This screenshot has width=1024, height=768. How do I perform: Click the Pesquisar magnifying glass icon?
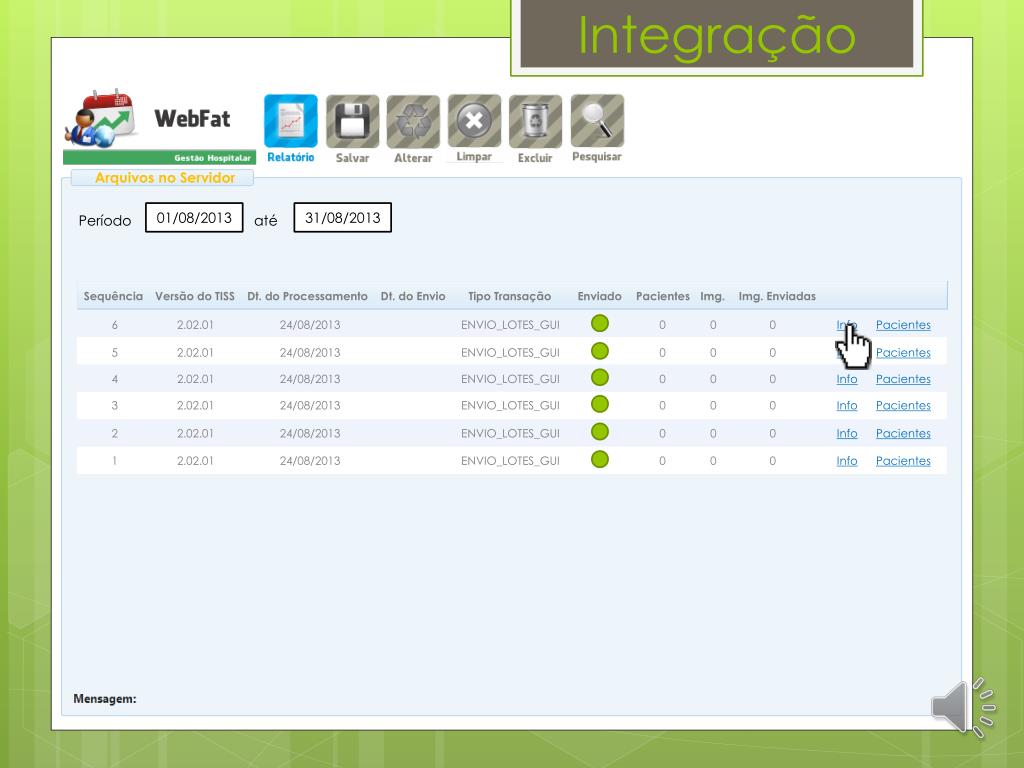pyautogui.click(x=597, y=121)
